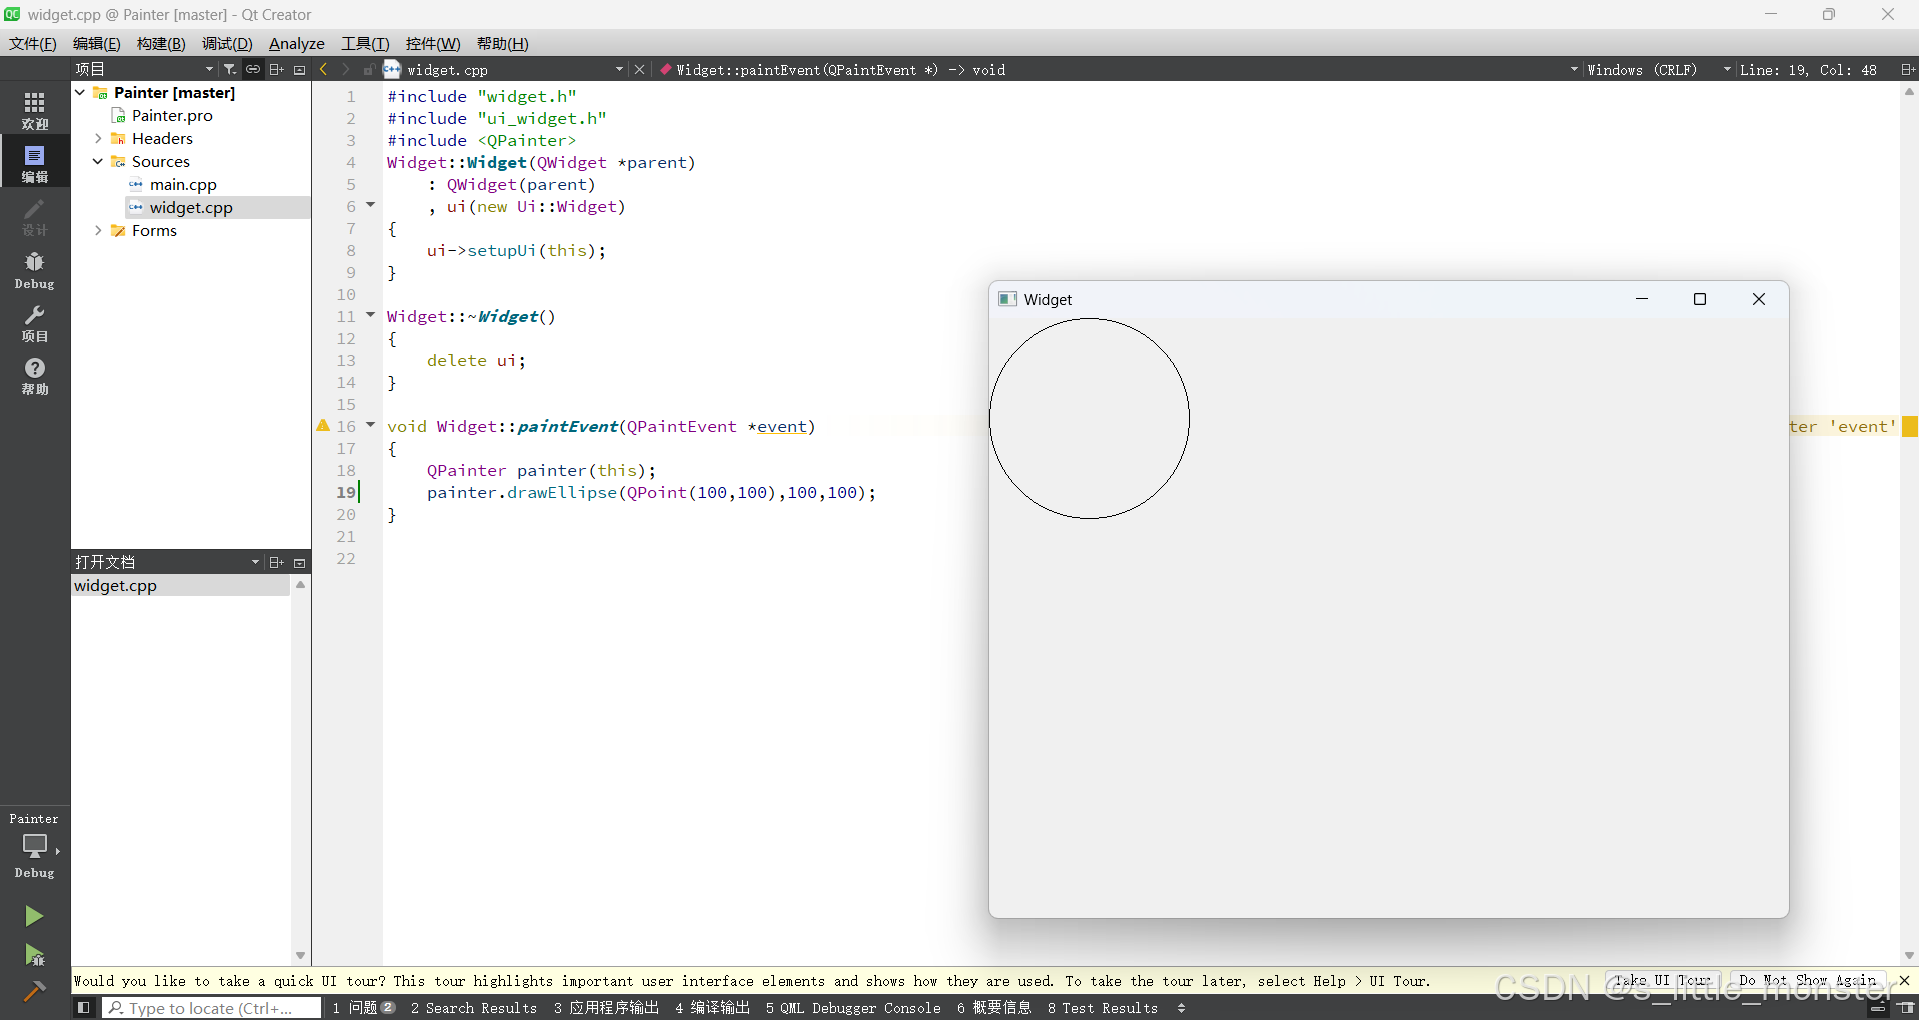
Task: Click Do Not Show Again button
Action: point(1806,981)
